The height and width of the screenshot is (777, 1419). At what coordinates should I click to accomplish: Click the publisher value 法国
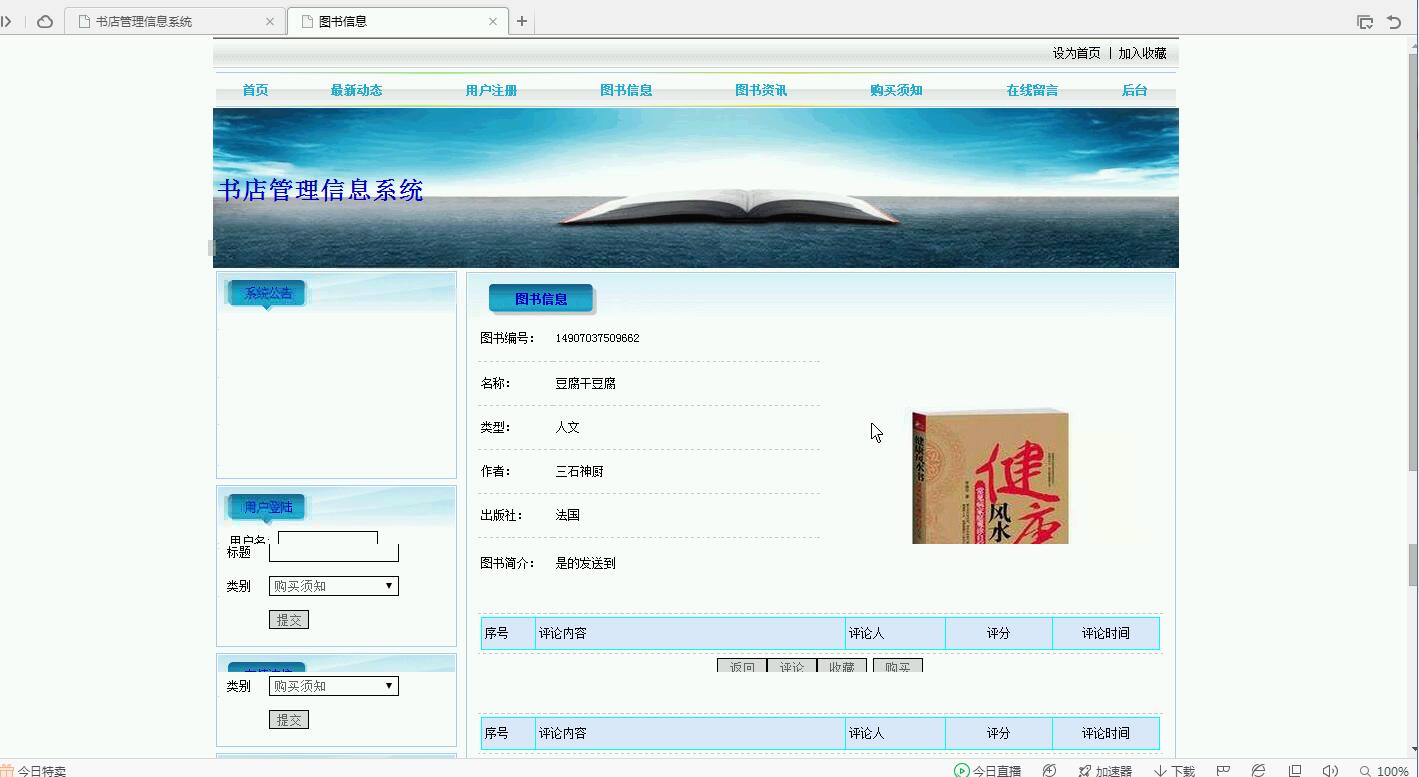pos(567,515)
